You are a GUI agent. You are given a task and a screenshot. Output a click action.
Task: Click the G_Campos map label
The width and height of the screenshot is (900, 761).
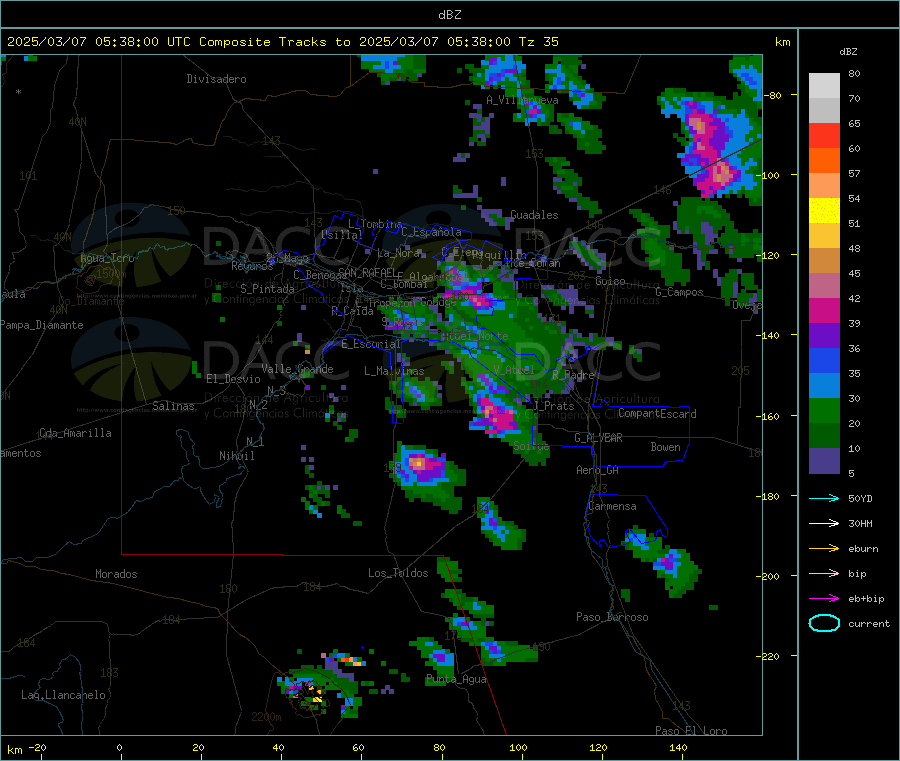pos(679,292)
